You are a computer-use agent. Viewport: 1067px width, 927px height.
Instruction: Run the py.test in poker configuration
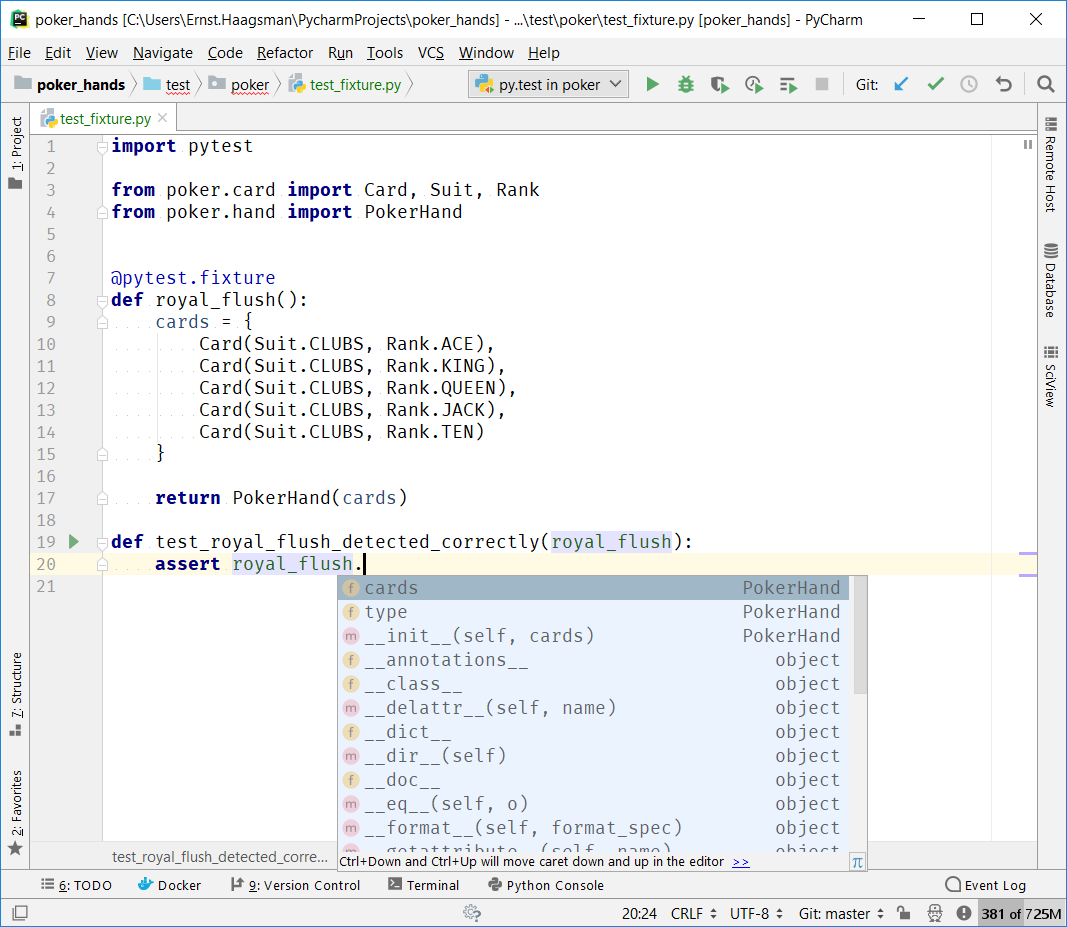(652, 84)
